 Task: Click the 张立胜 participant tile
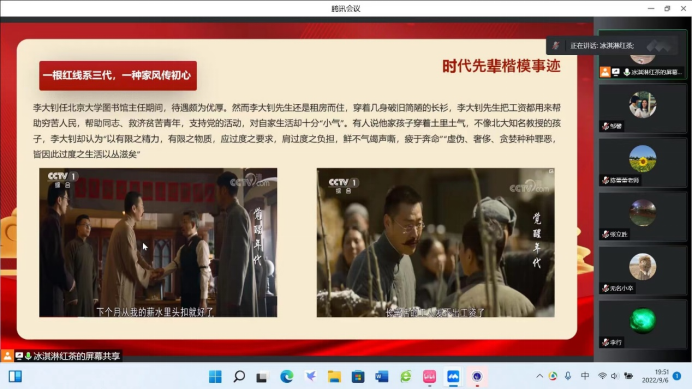(642, 218)
